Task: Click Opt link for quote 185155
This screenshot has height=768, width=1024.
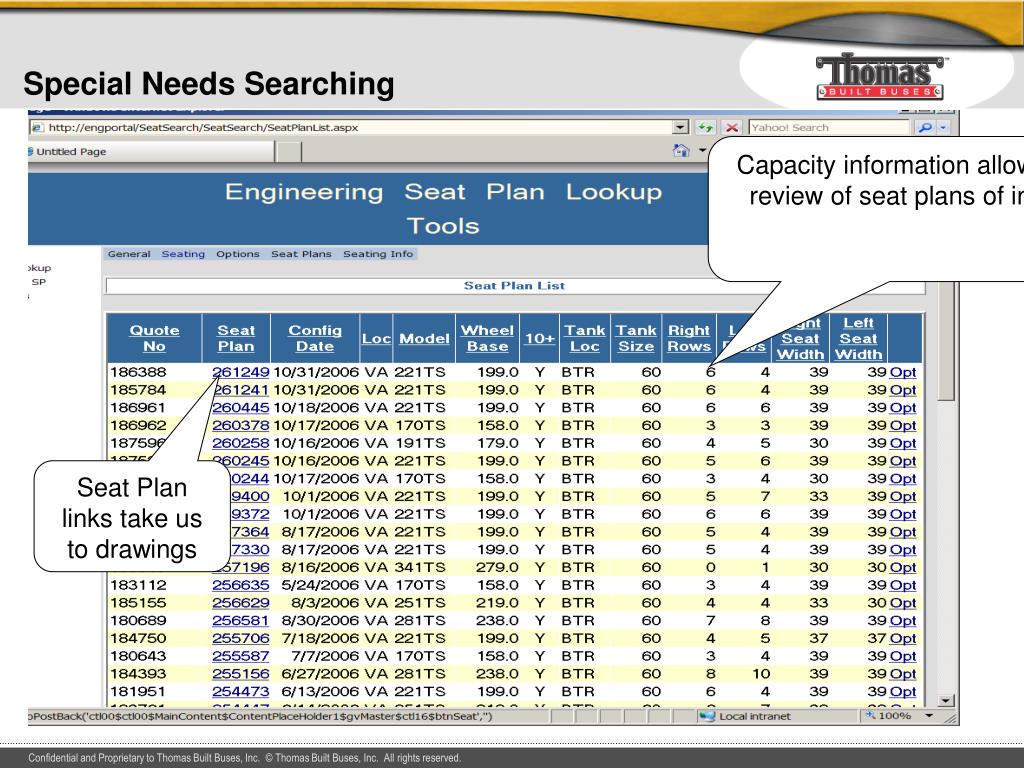Action: click(x=903, y=603)
